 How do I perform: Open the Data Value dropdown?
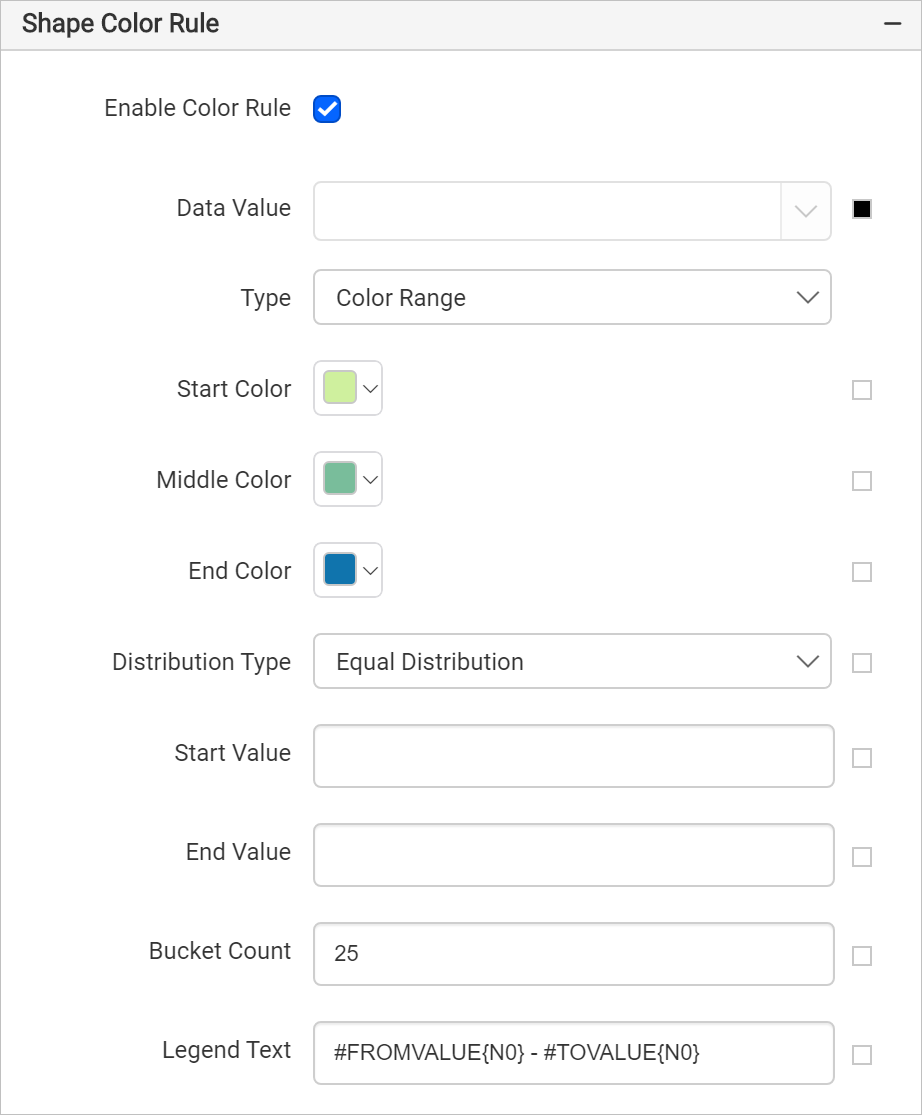[x=572, y=211]
